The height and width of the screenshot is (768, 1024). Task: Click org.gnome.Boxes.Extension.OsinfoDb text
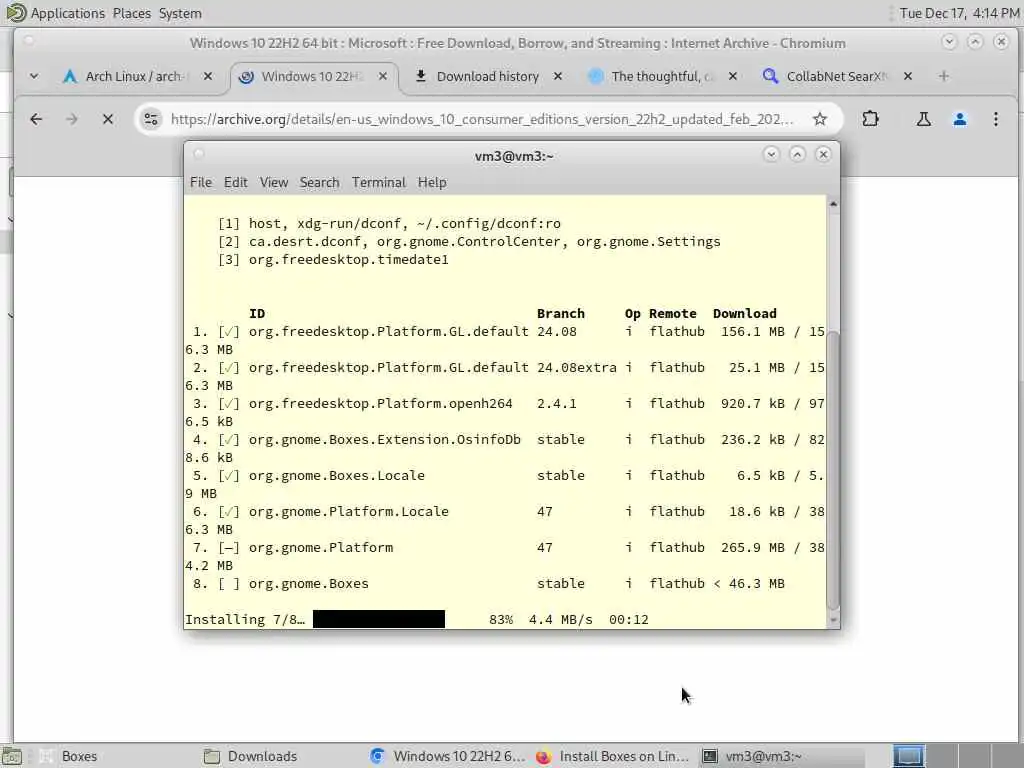(384, 440)
